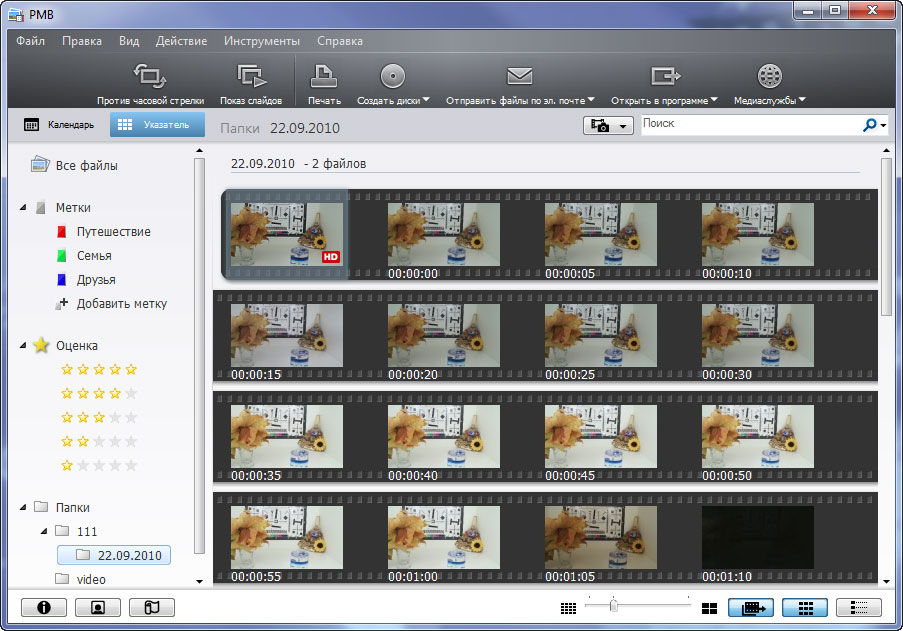903x631 pixels.
Task: Select the dark frame at 00:01:10
Action: pyautogui.click(x=757, y=538)
